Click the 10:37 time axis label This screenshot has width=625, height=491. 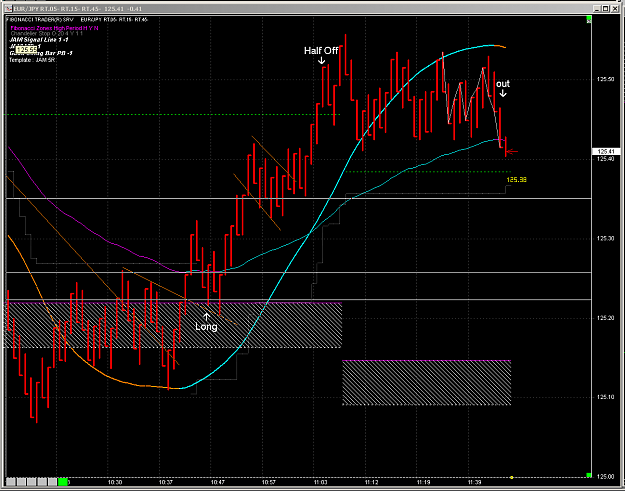(x=166, y=482)
